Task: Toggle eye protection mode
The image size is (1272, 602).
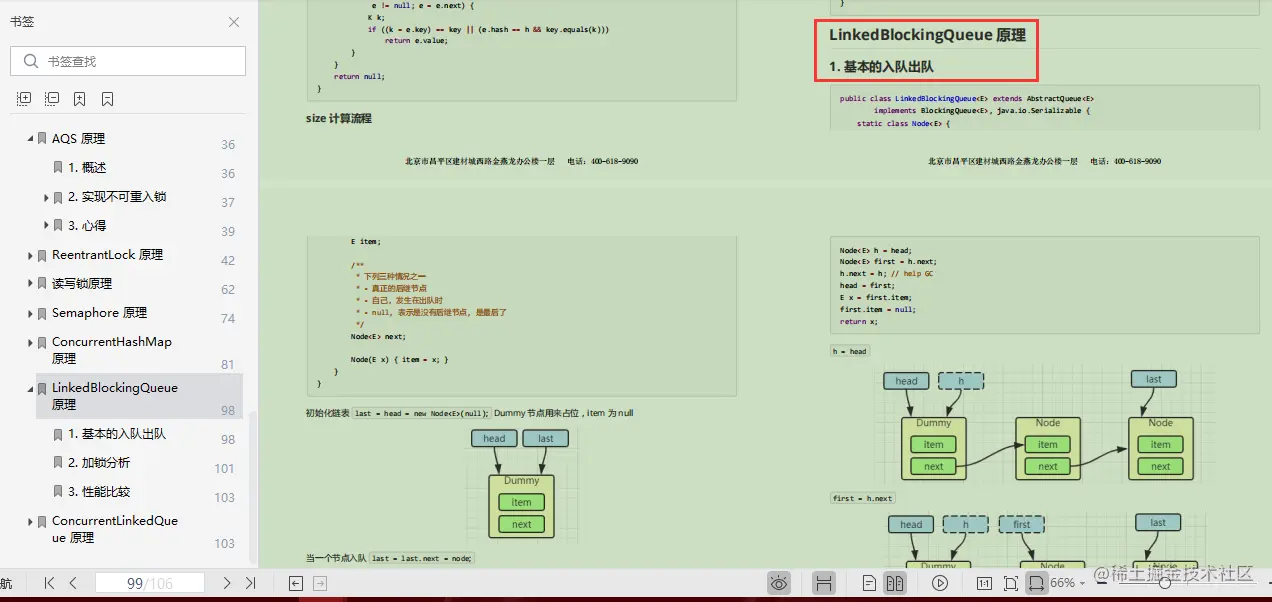Action: point(780,583)
